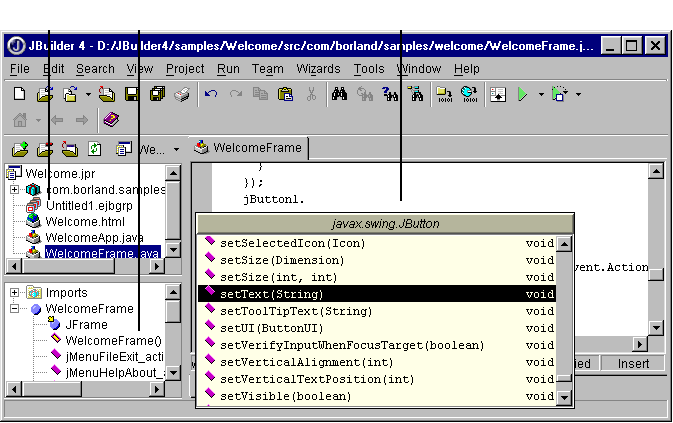The image size is (673, 423).
Task: Click the completion list scroll down arrow
Action: (x=564, y=397)
